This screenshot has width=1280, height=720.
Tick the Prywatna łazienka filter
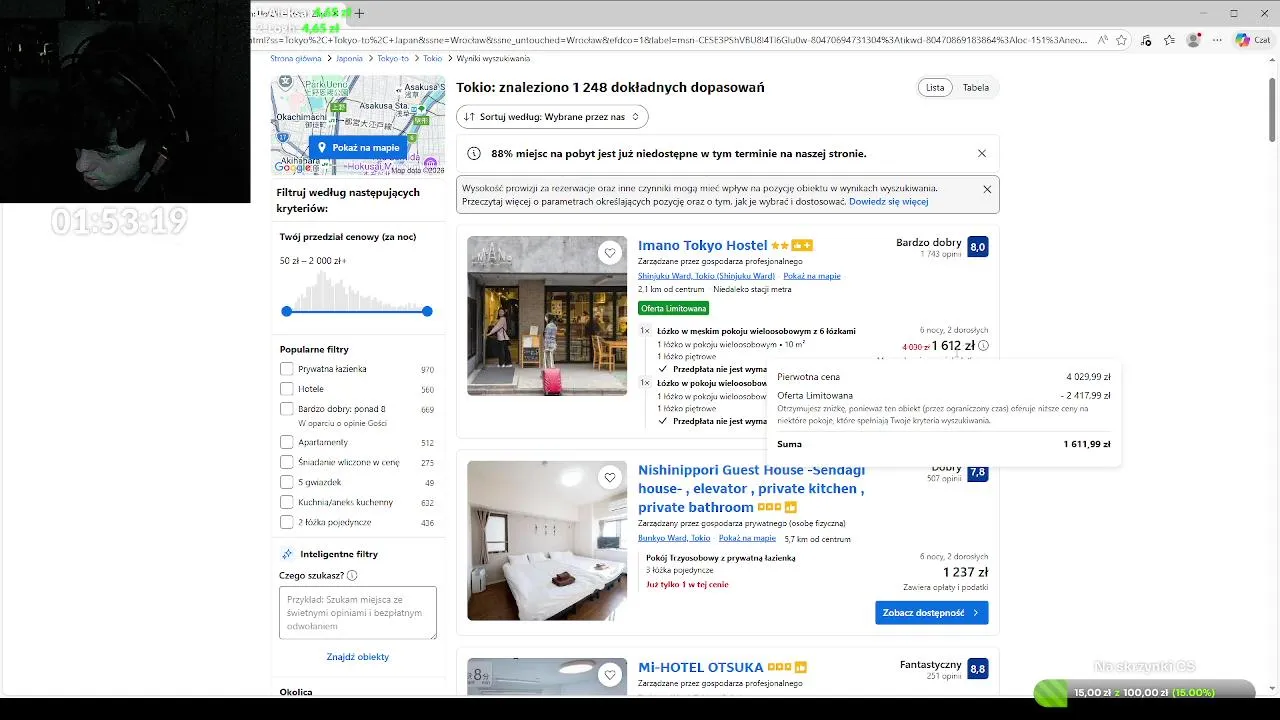(x=287, y=369)
